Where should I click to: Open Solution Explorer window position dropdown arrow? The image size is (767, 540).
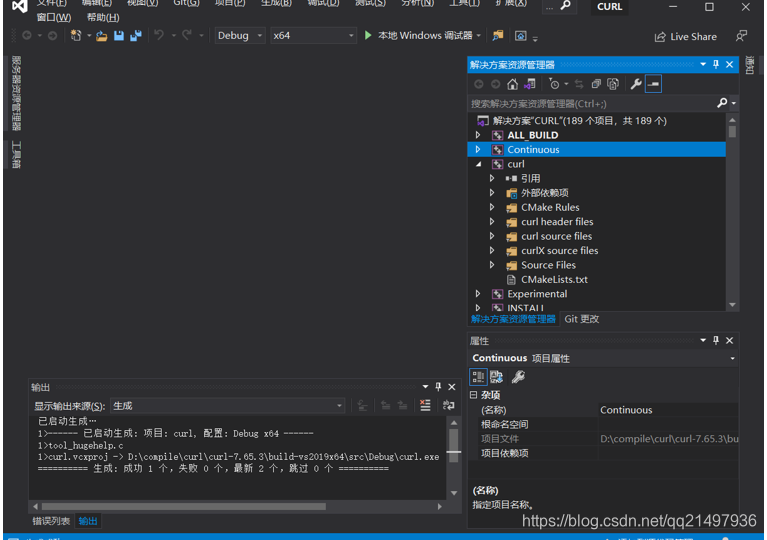(703, 65)
